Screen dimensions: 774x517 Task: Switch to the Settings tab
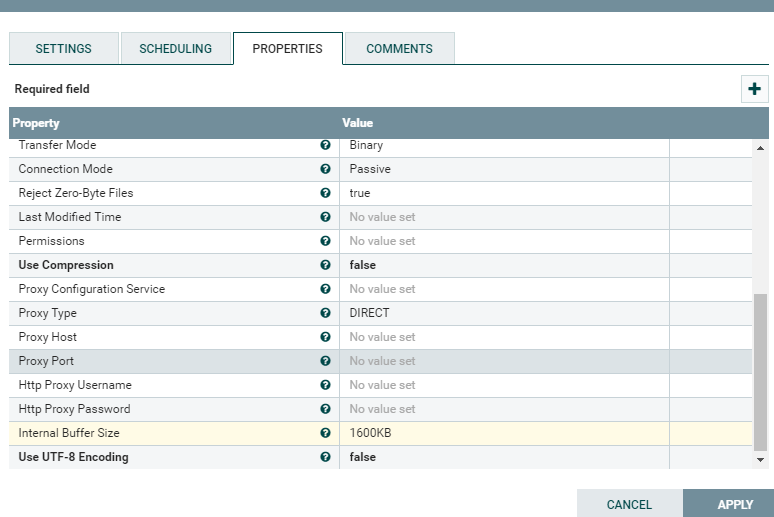coord(63,49)
